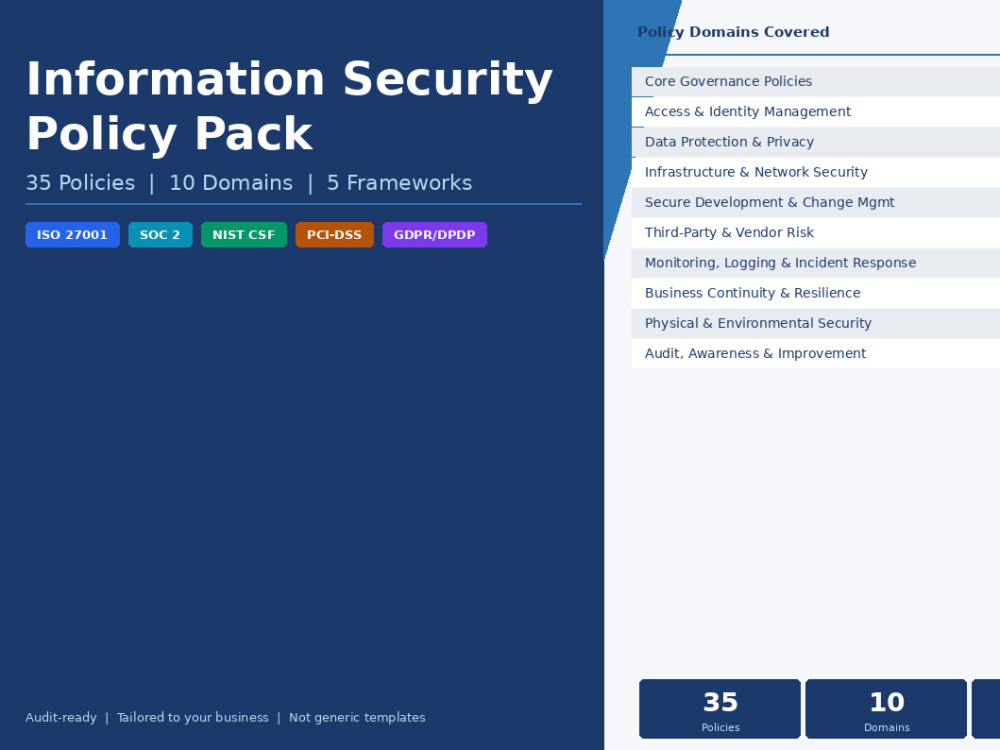Select the SOC 2 badge

click(160, 235)
